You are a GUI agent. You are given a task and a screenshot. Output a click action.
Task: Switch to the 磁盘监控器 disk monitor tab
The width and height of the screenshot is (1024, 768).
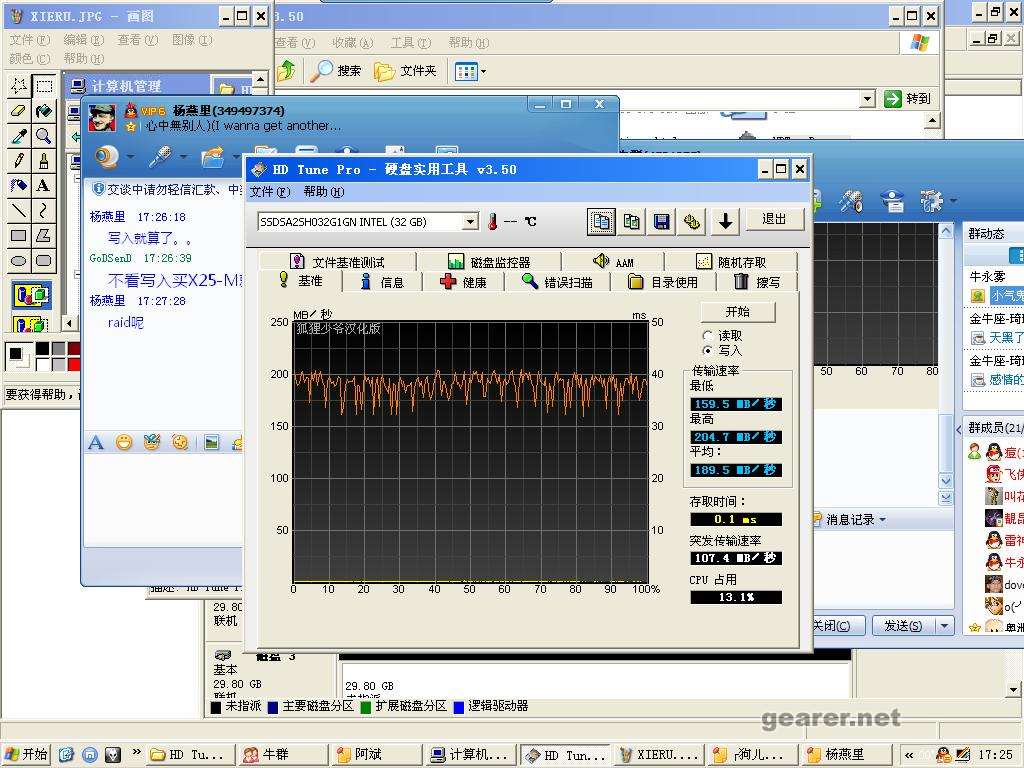tap(490, 262)
